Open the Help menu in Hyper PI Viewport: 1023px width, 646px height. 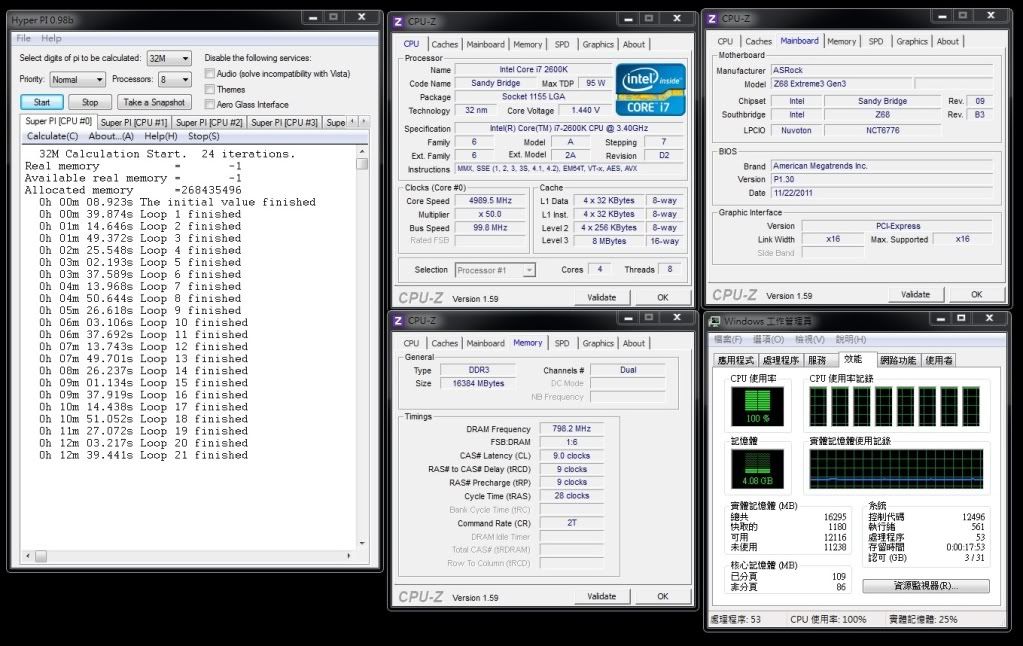[52, 38]
